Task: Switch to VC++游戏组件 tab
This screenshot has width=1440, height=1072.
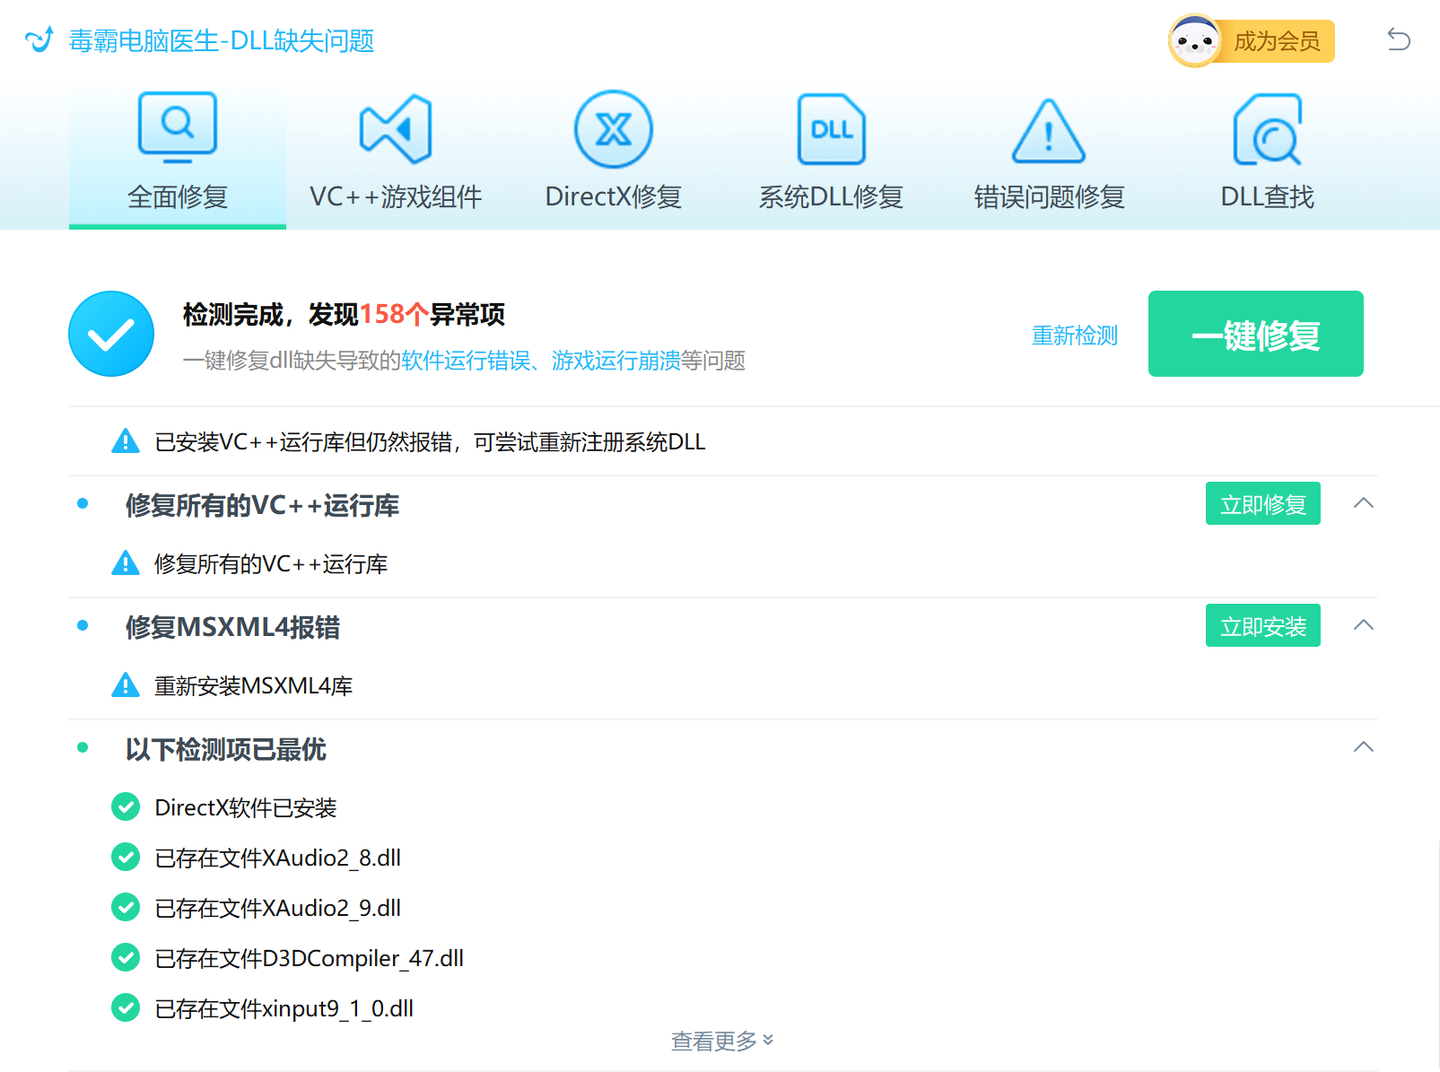Action: point(395,157)
